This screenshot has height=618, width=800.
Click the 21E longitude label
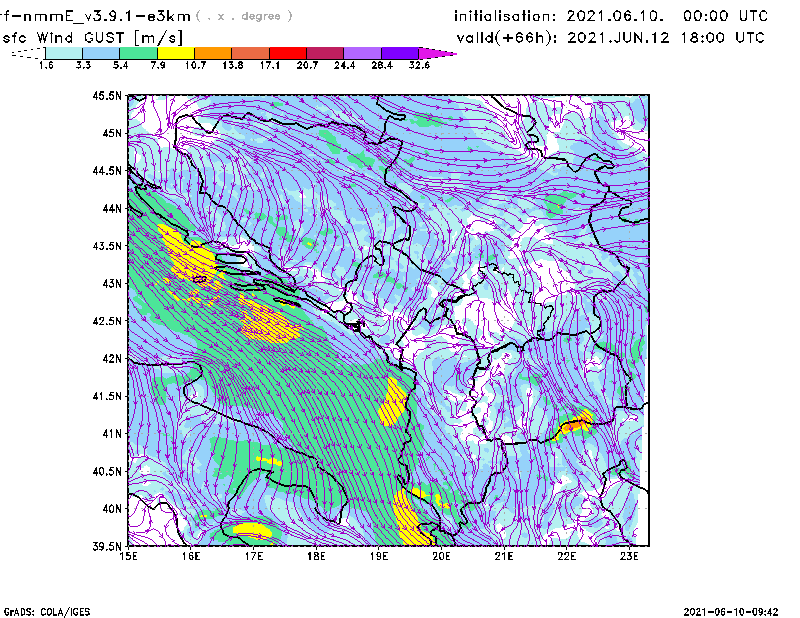point(504,556)
